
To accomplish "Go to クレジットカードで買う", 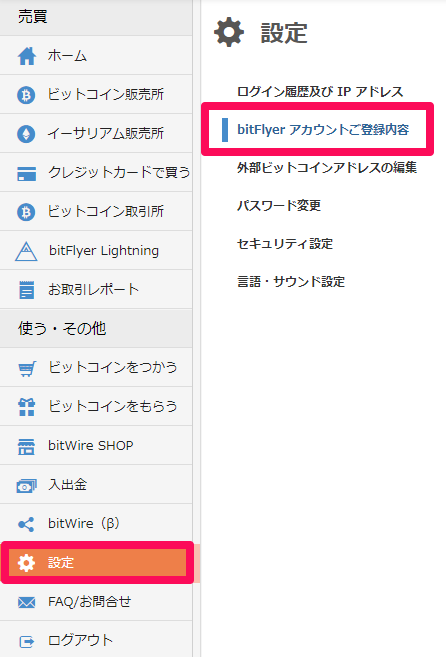I will tap(96, 172).
